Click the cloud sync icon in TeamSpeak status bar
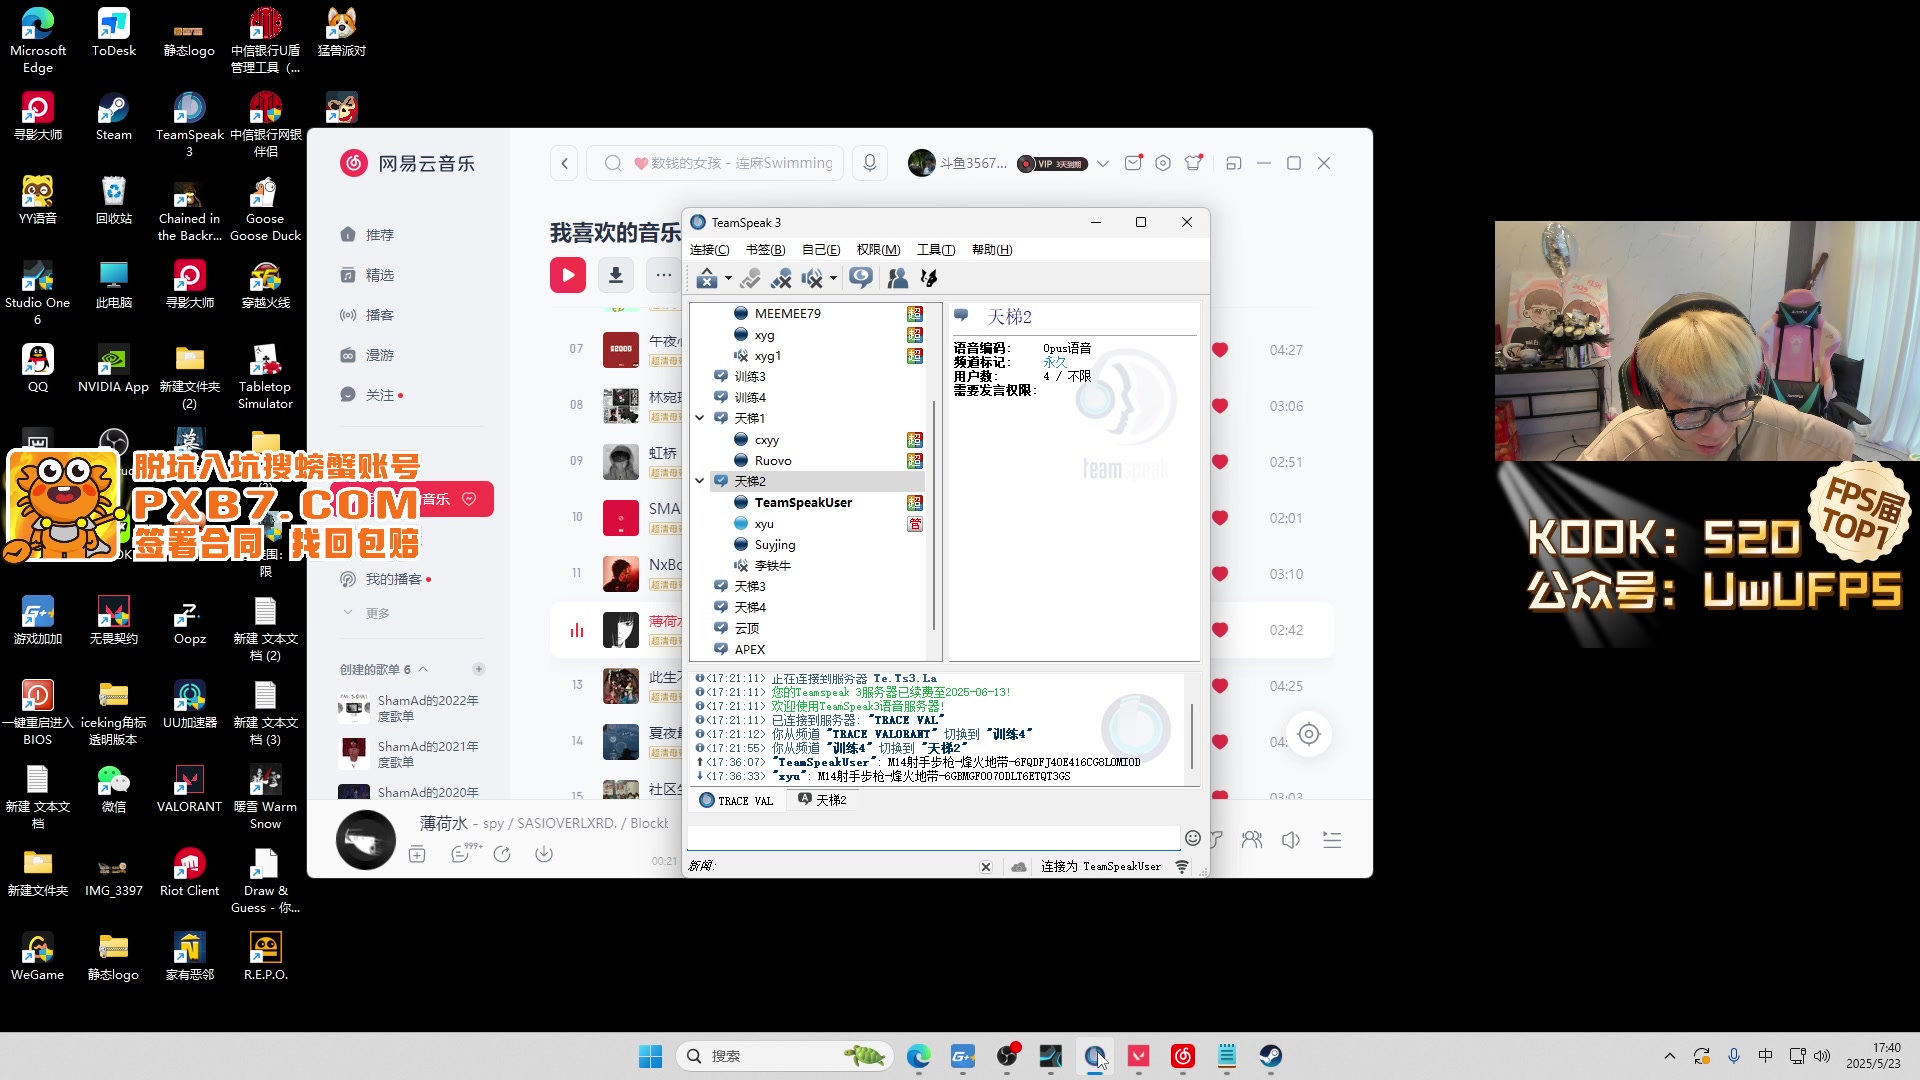This screenshot has height=1080, width=1920. tap(1019, 867)
